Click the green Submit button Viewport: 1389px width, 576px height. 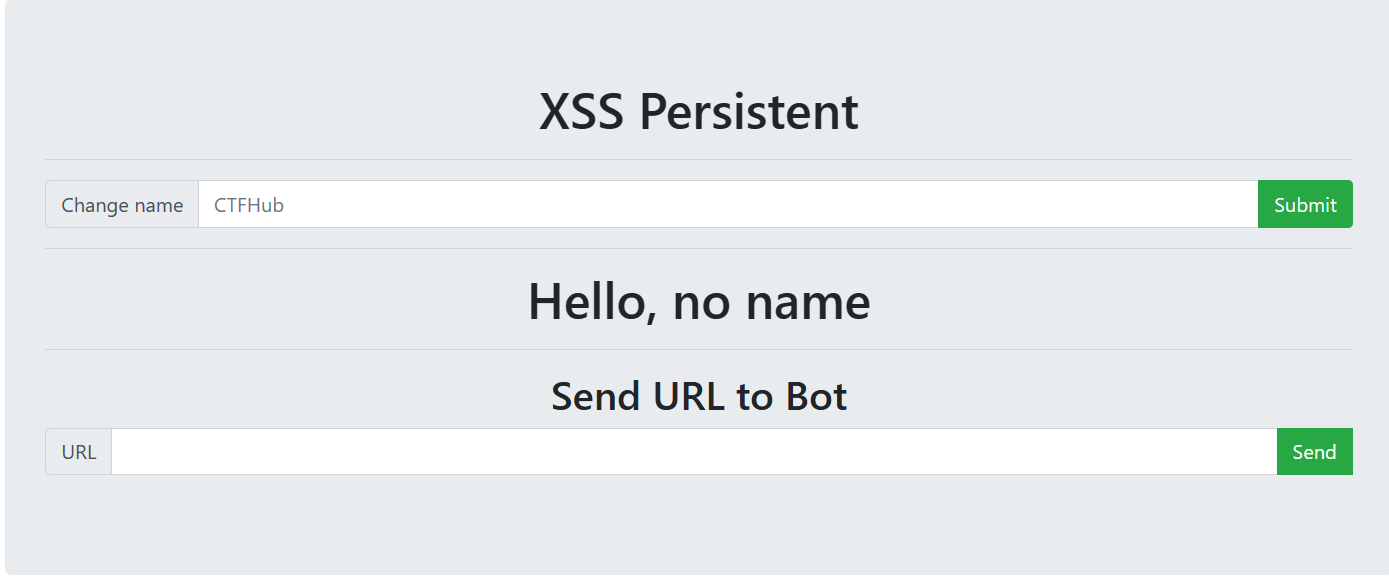pos(1305,204)
